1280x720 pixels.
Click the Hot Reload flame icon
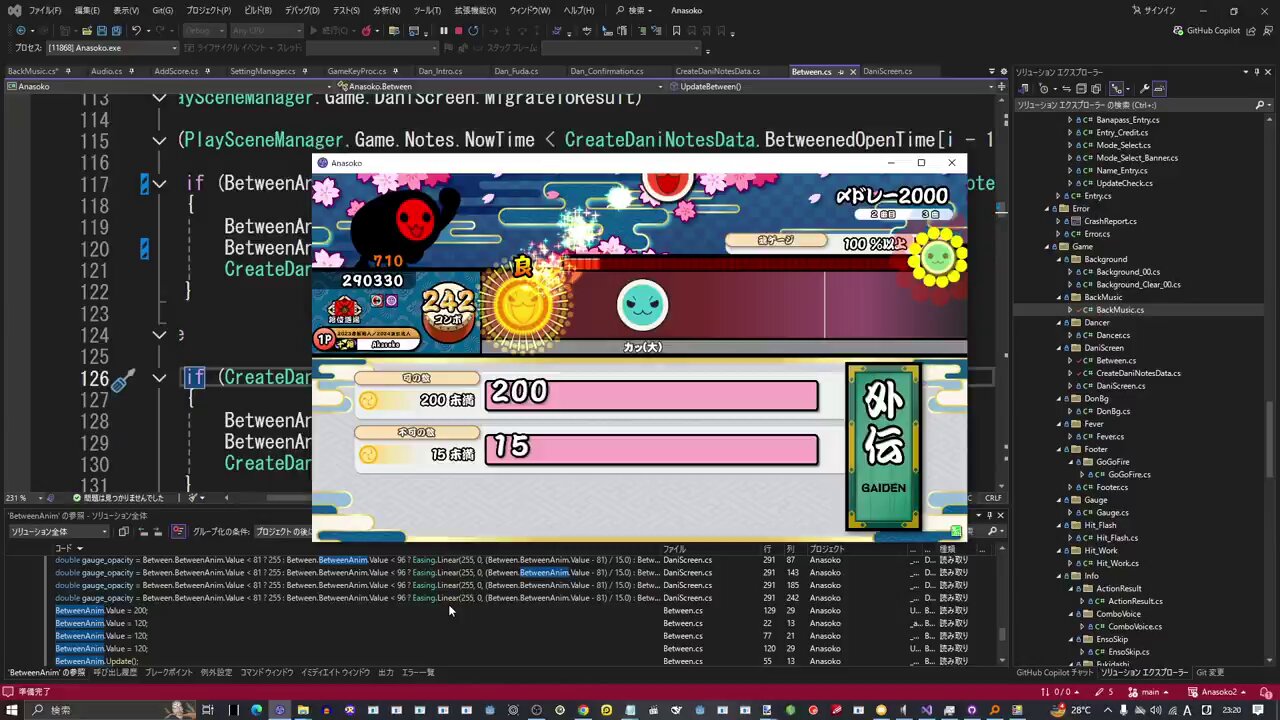(367, 31)
